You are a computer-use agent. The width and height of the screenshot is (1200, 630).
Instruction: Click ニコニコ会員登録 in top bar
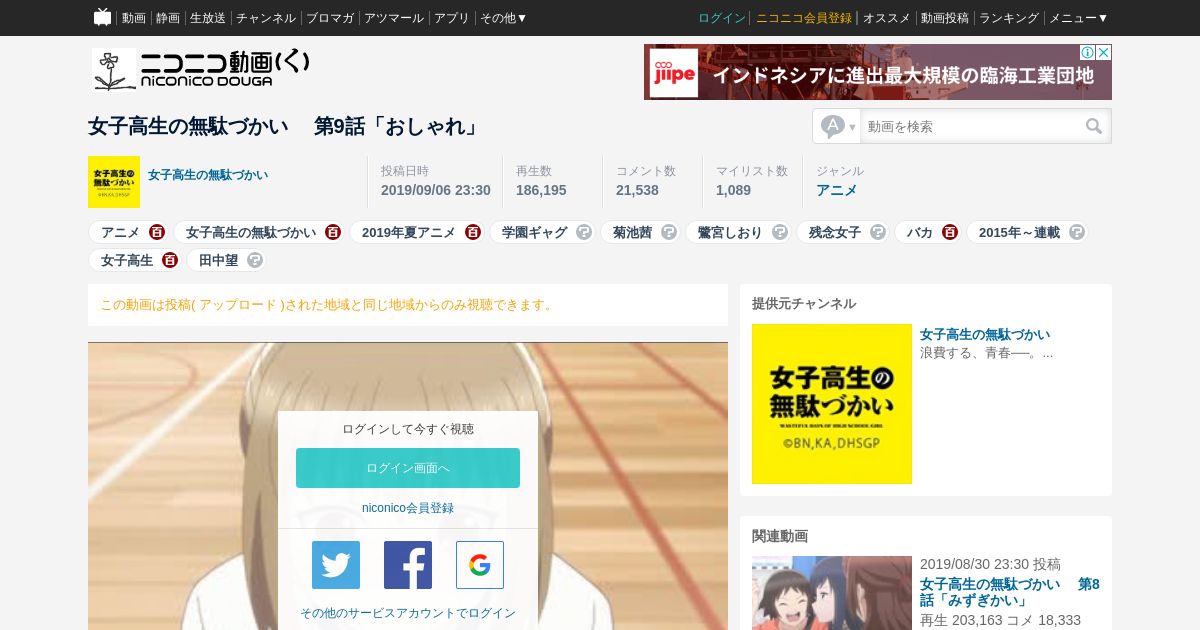point(804,18)
